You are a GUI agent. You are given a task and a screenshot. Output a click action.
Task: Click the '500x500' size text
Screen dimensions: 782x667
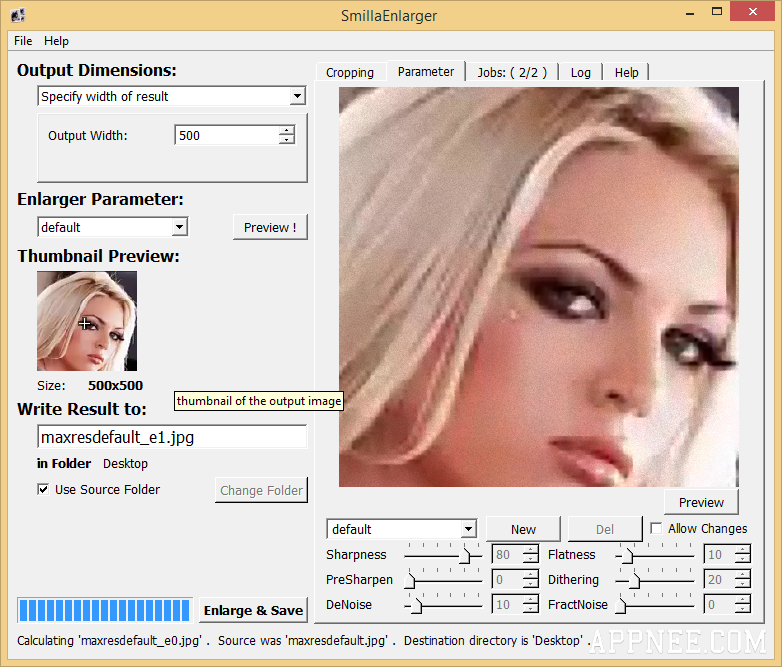(x=115, y=385)
